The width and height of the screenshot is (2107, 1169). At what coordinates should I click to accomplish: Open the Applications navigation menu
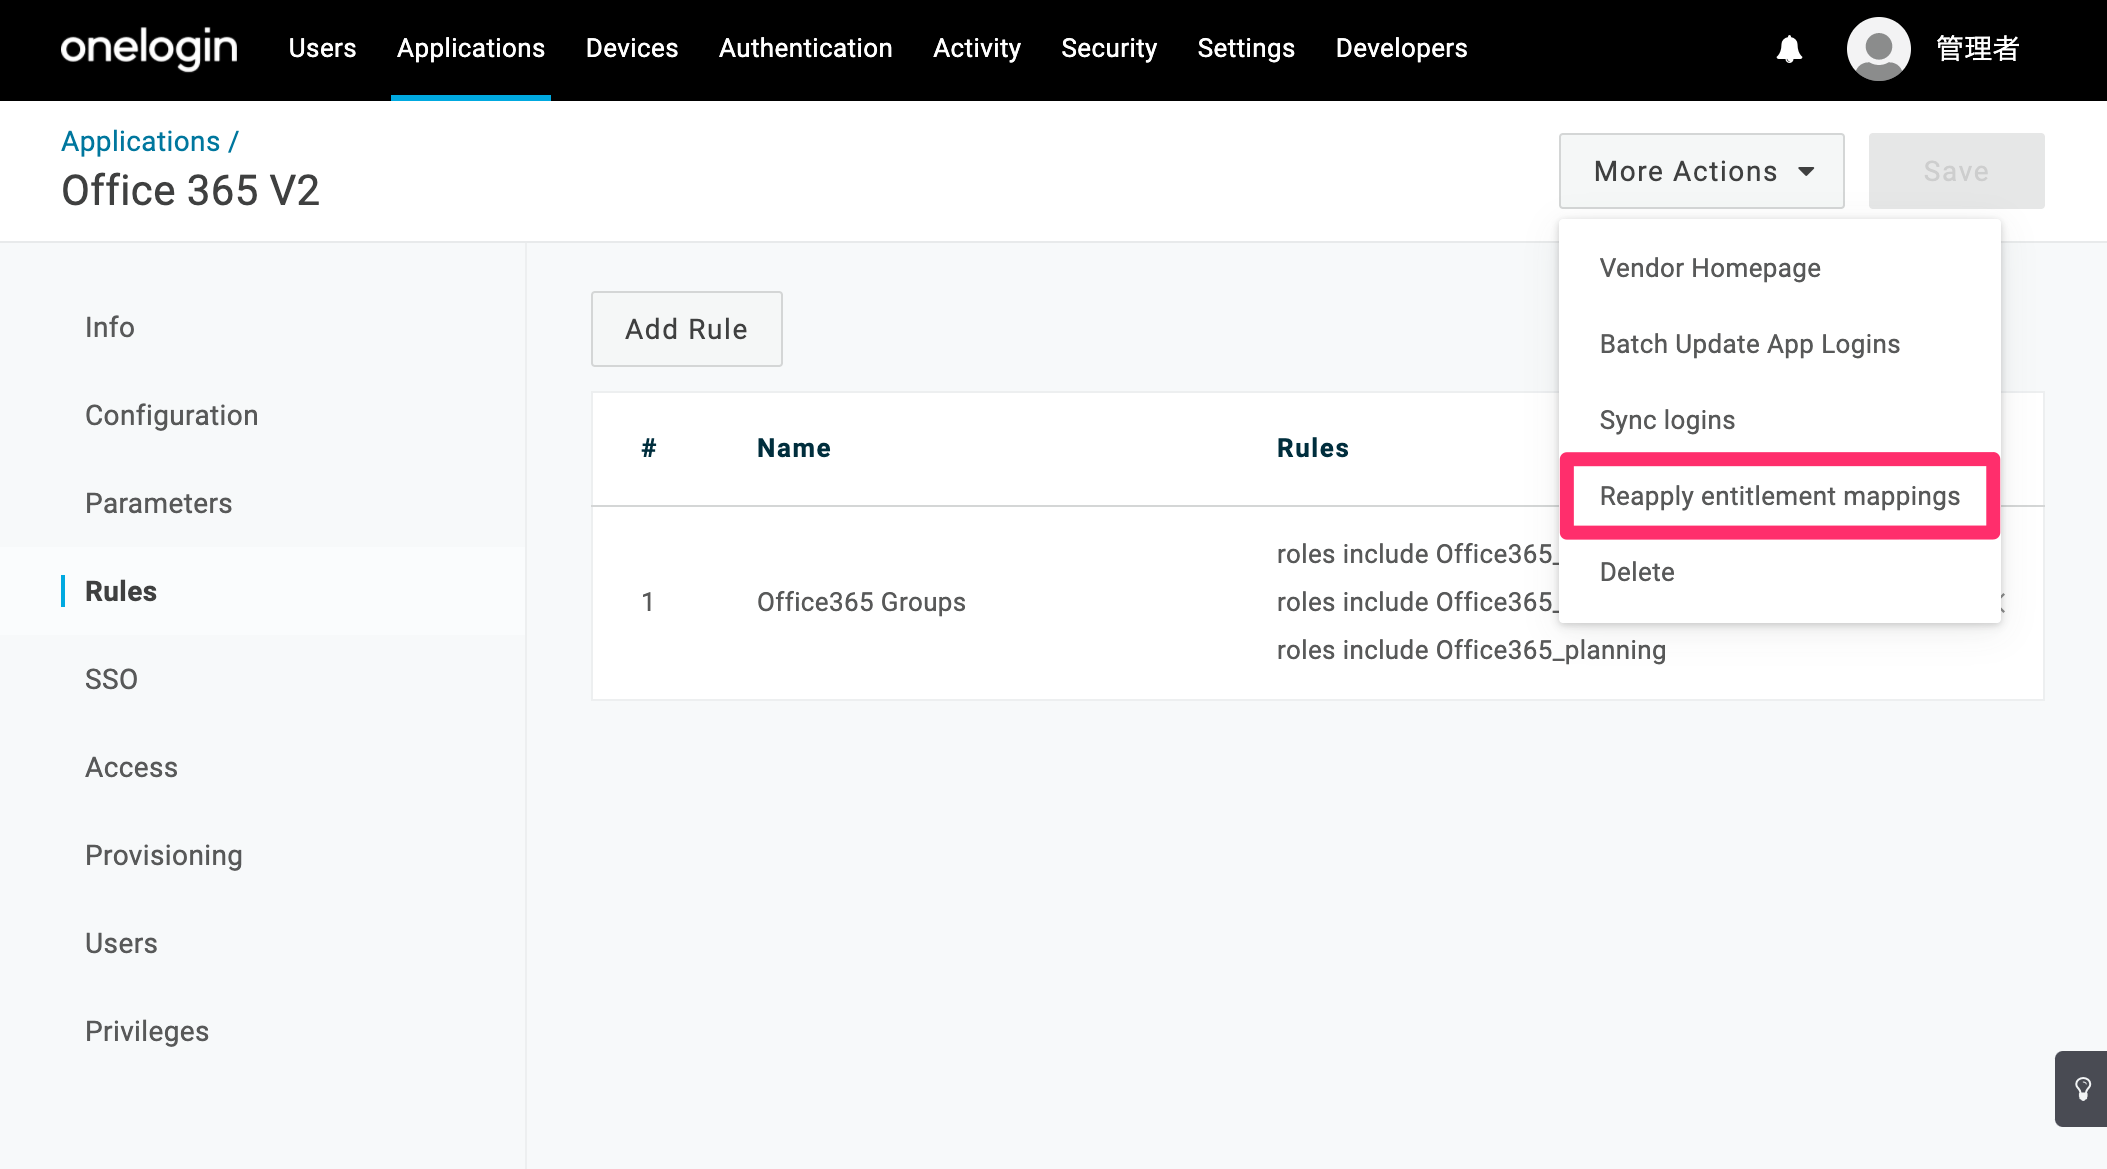[471, 48]
